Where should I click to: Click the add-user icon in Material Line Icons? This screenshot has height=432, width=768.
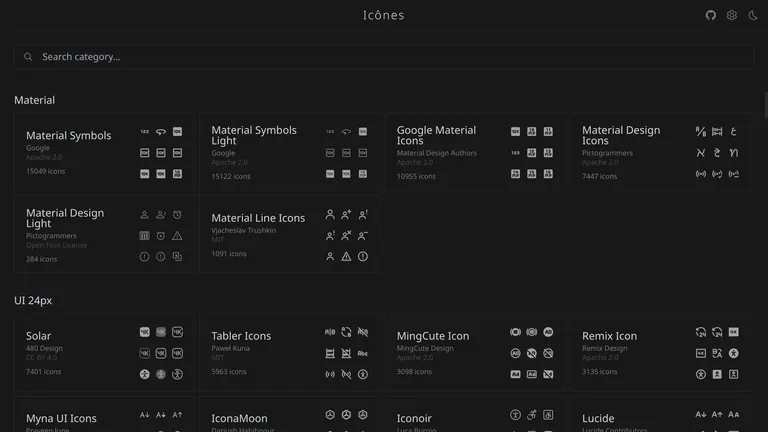click(346, 215)
